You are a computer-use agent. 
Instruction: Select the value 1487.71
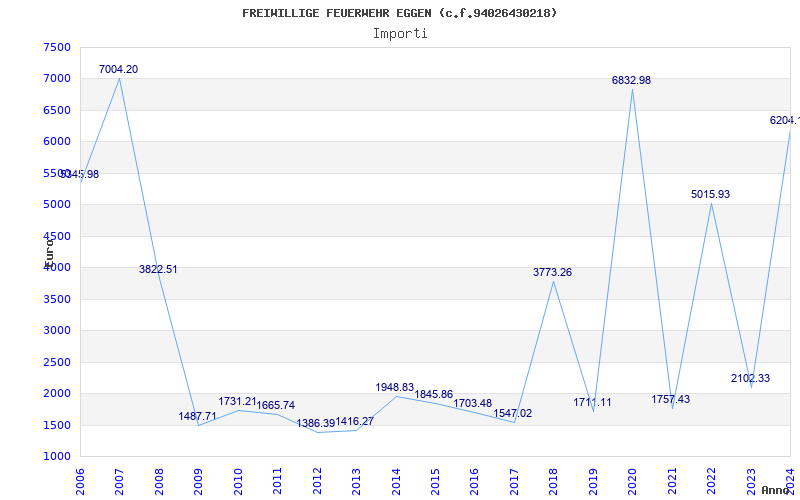[197, 416]
